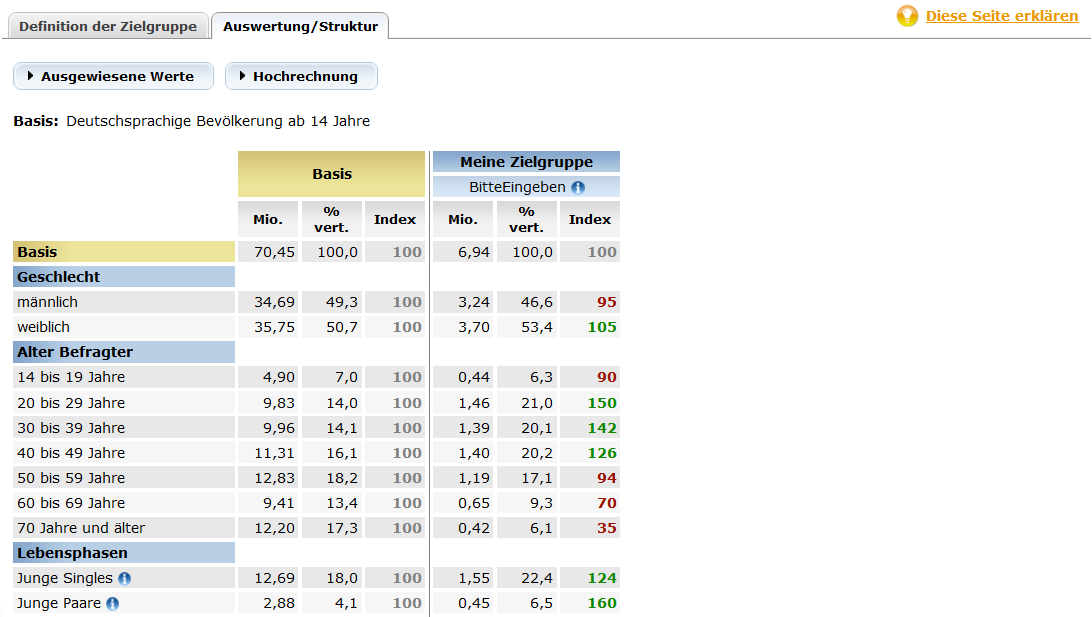
Task: Click the yellow Basis column header
Action: (332, 174)
